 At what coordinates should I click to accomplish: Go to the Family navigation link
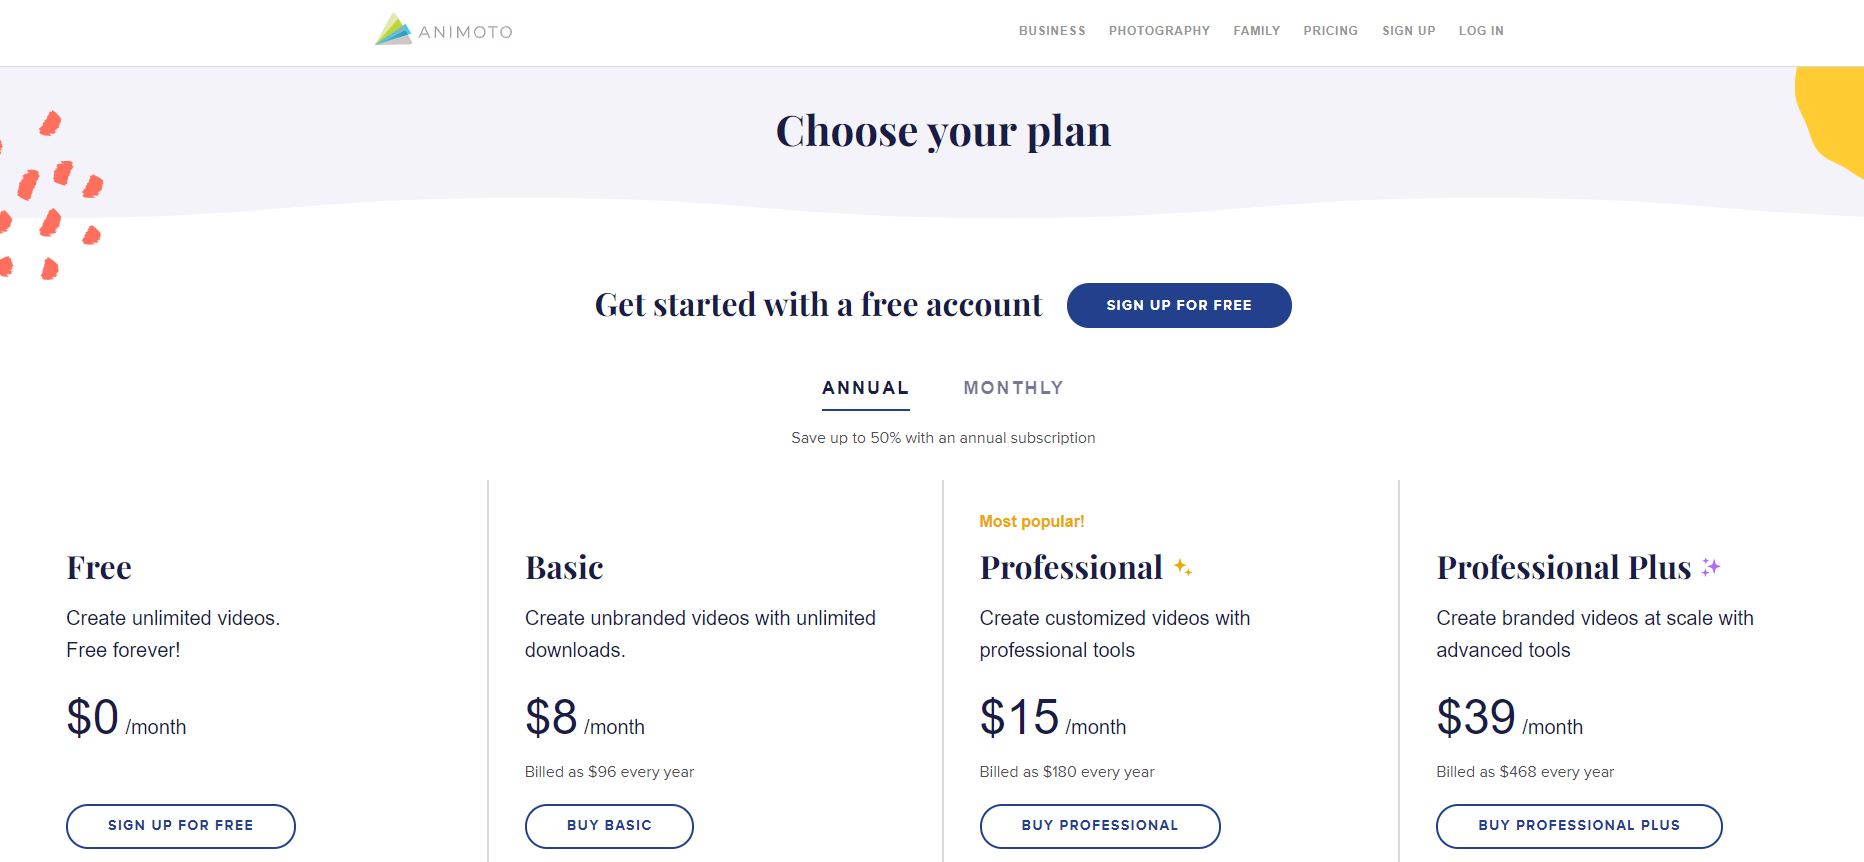point(1256,31)
